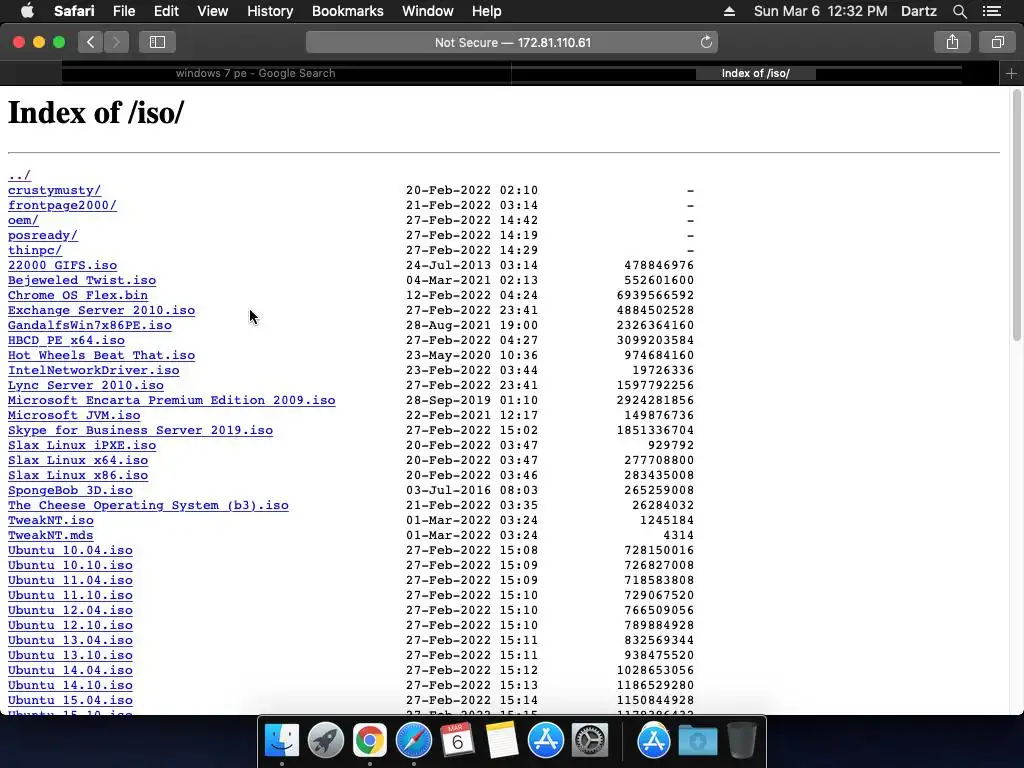
Task: Select the 'Index of /iso/' tab
Action: pyautogui.click(x=756, y=73)
